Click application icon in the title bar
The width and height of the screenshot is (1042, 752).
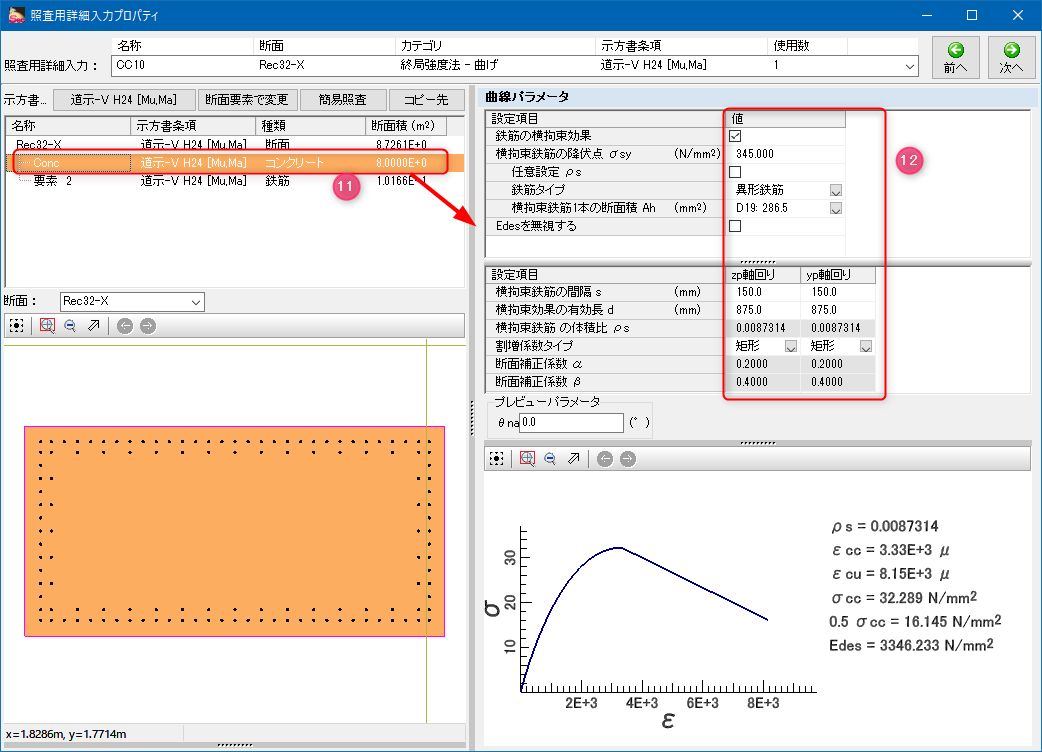16,15
